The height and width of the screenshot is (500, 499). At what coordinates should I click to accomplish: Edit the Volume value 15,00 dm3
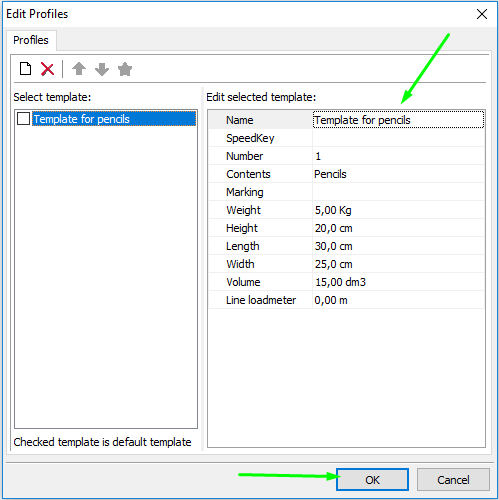click(x=398, y=282)
